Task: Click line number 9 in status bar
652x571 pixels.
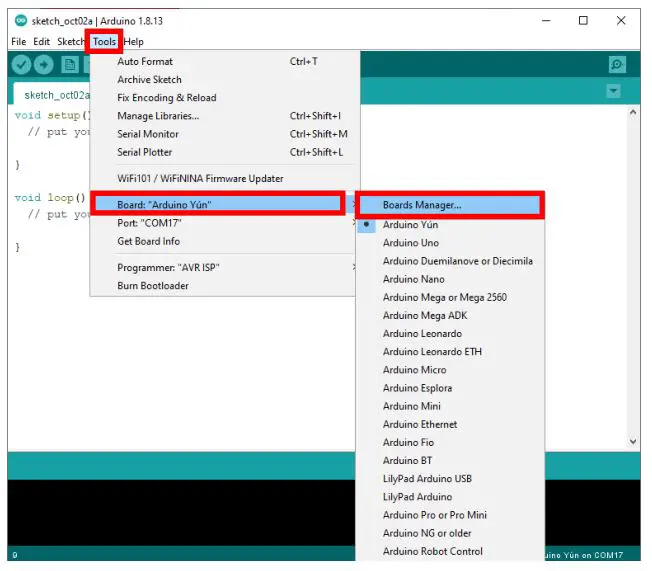Action: coord(15,555)
